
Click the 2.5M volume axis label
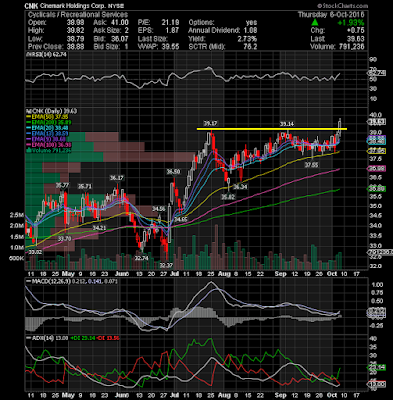(x=17, y=216)
